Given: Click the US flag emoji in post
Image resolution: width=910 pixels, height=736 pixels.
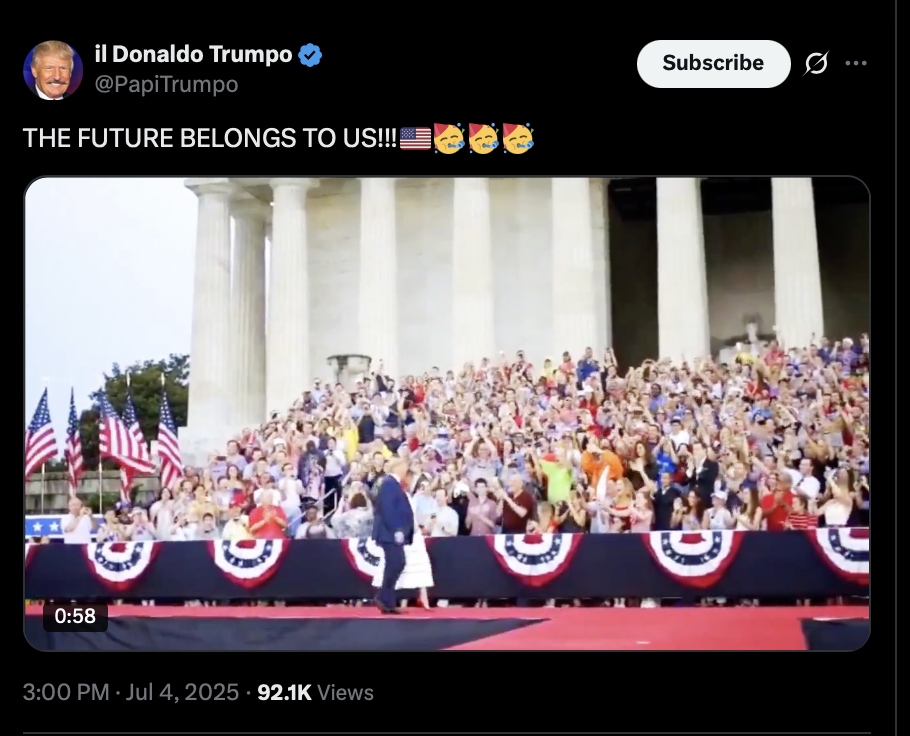Looking at the screenshot, I should pyautogui.click(x=416, y=138).
